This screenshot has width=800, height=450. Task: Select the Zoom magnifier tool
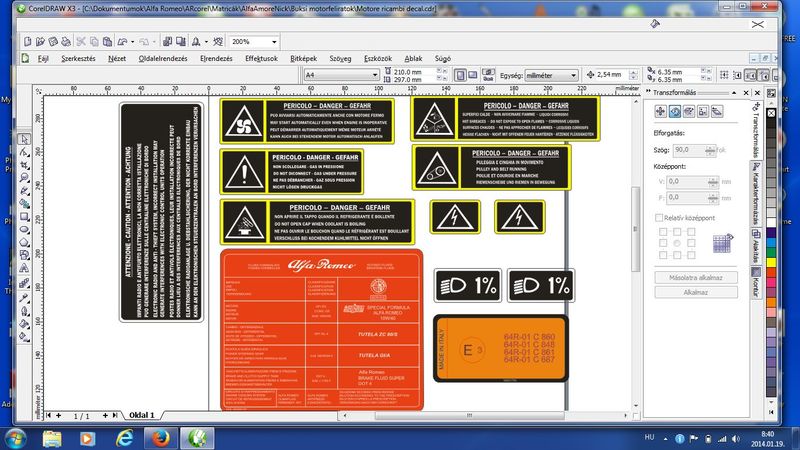tap(24, 178)
